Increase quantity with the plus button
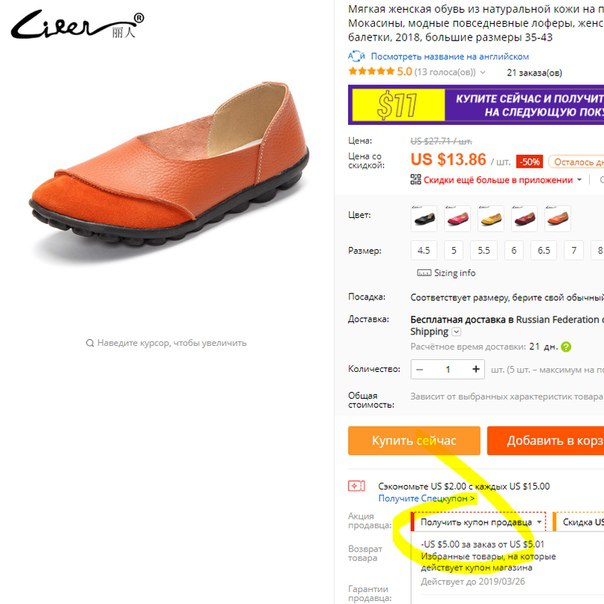 (x=476, y=369)
